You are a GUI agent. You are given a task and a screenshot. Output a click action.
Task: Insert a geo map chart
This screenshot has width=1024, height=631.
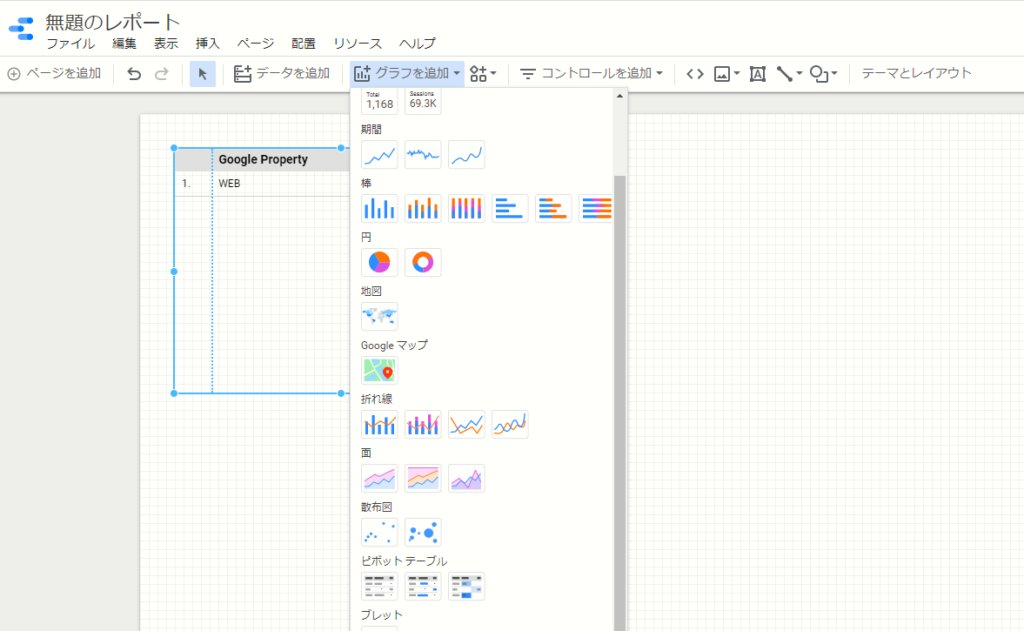pos(379,317)
